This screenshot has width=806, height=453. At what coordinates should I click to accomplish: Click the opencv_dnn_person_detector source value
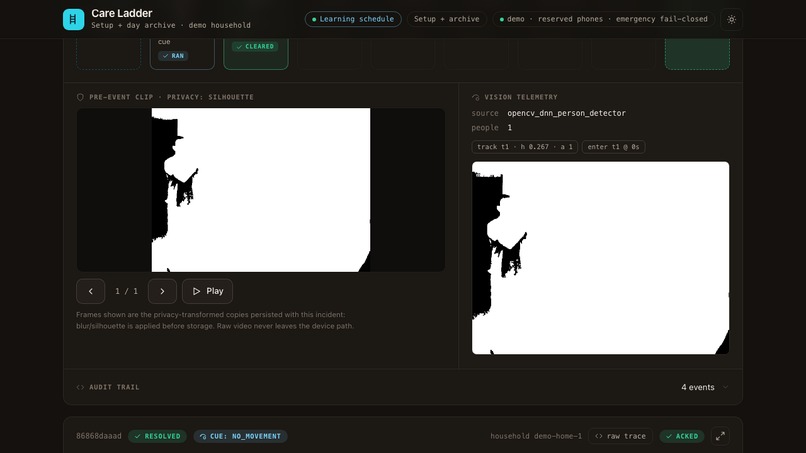[x=566, y=113]
